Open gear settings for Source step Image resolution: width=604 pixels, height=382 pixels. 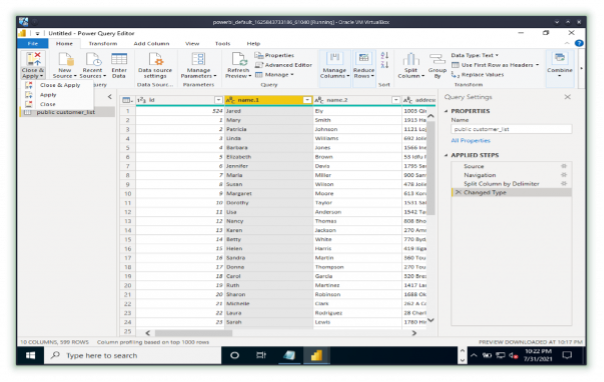[x=564, y=166]
